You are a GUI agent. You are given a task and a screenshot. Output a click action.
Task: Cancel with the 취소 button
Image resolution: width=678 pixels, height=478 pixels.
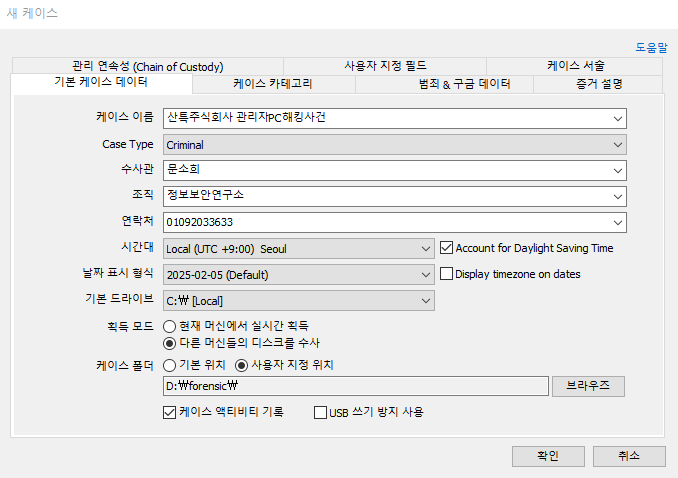click(629, 456)
